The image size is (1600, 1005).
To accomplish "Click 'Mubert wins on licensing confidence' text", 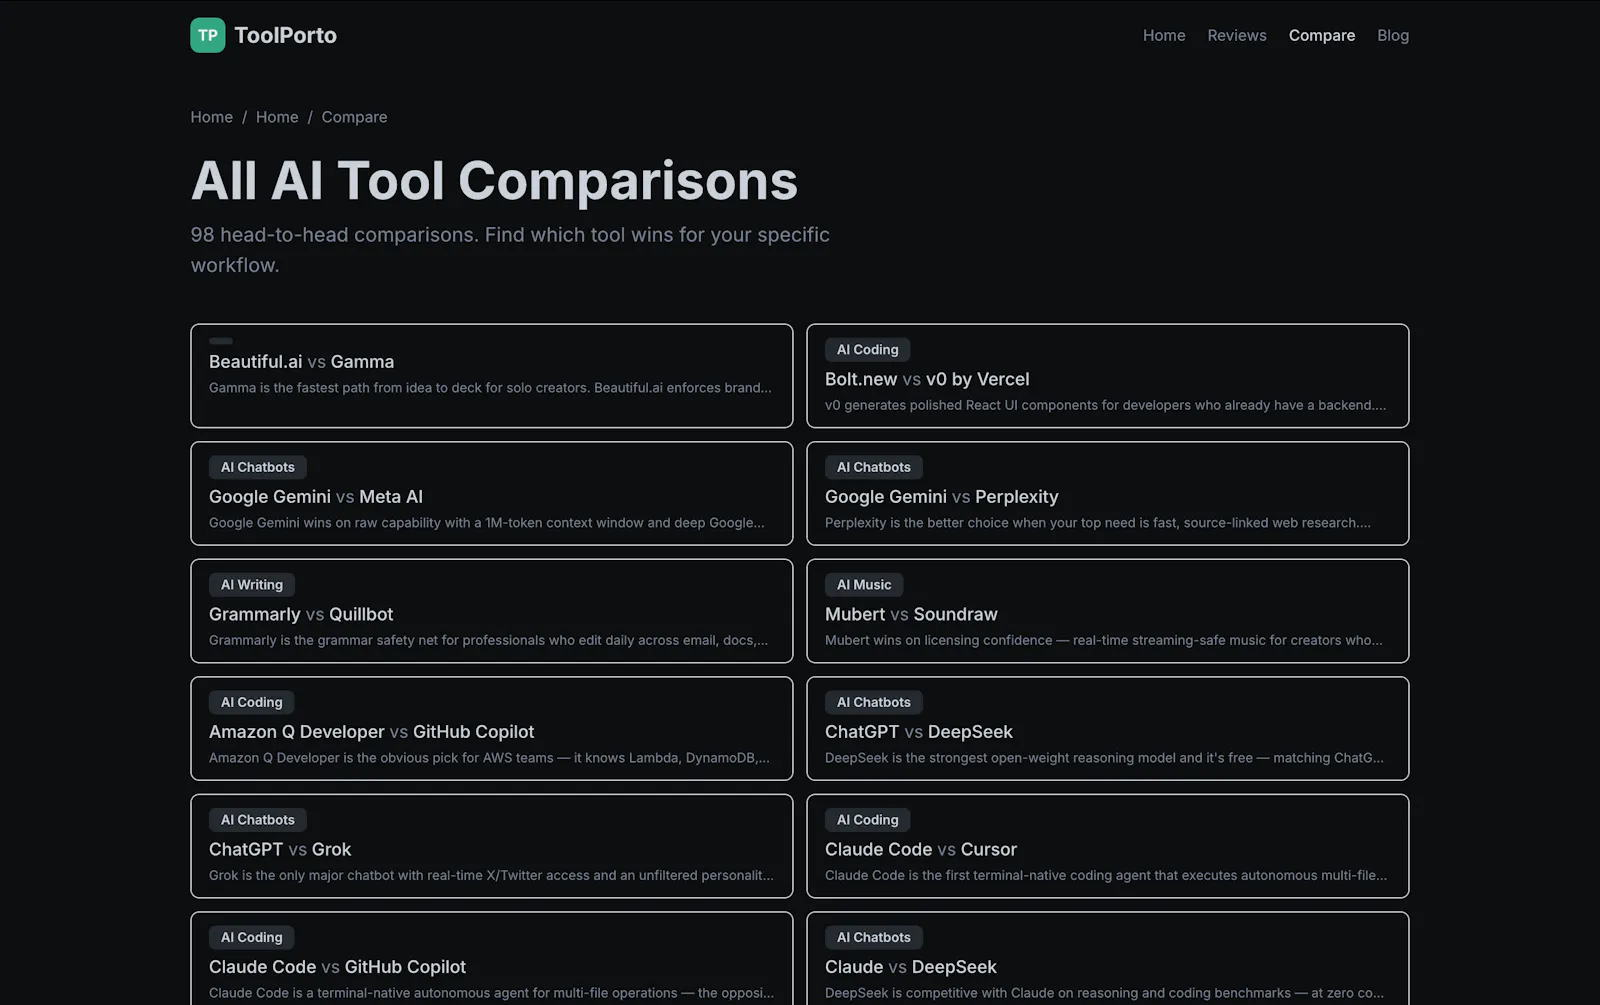I will (1104, 640).
